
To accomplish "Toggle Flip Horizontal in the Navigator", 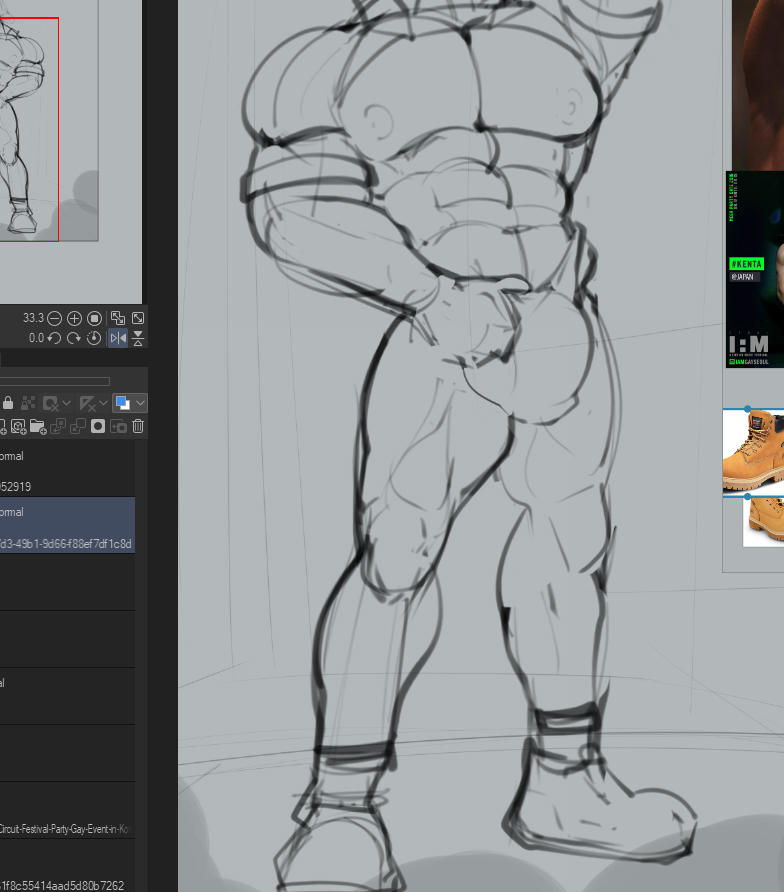I will point(118,338).
